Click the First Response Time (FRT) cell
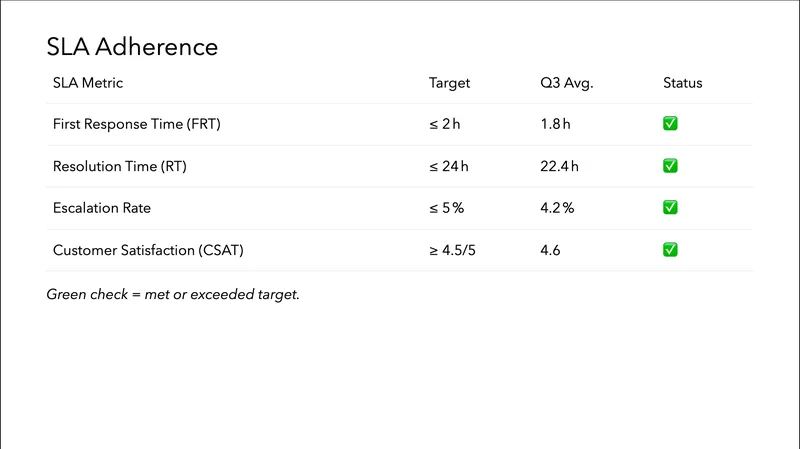Screen dimensions: 800x449 (x=136, y=124)
